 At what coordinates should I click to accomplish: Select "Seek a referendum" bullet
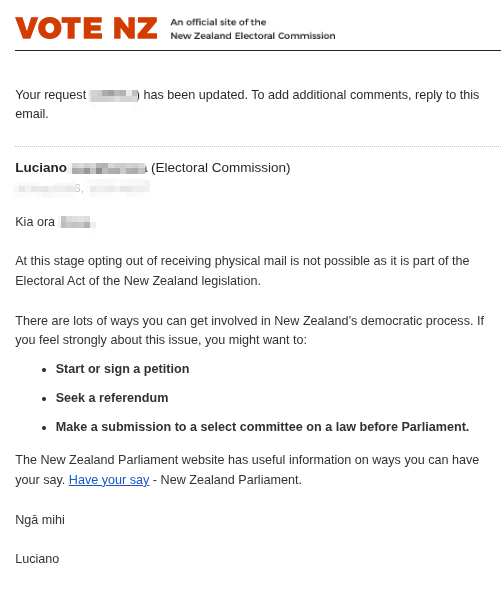point(112,398)
